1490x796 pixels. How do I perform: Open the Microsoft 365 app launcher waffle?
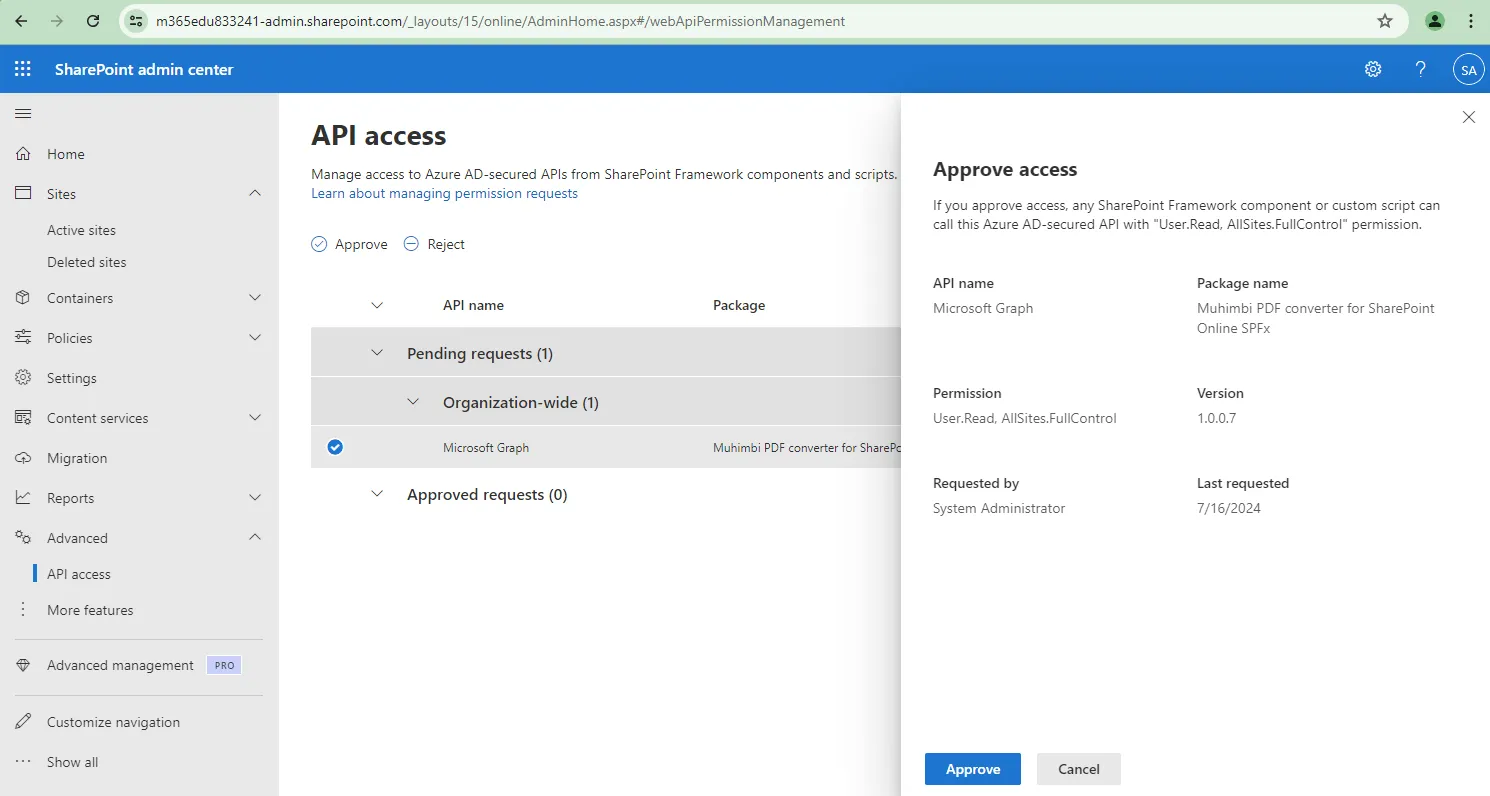click(x=22, y=68)
